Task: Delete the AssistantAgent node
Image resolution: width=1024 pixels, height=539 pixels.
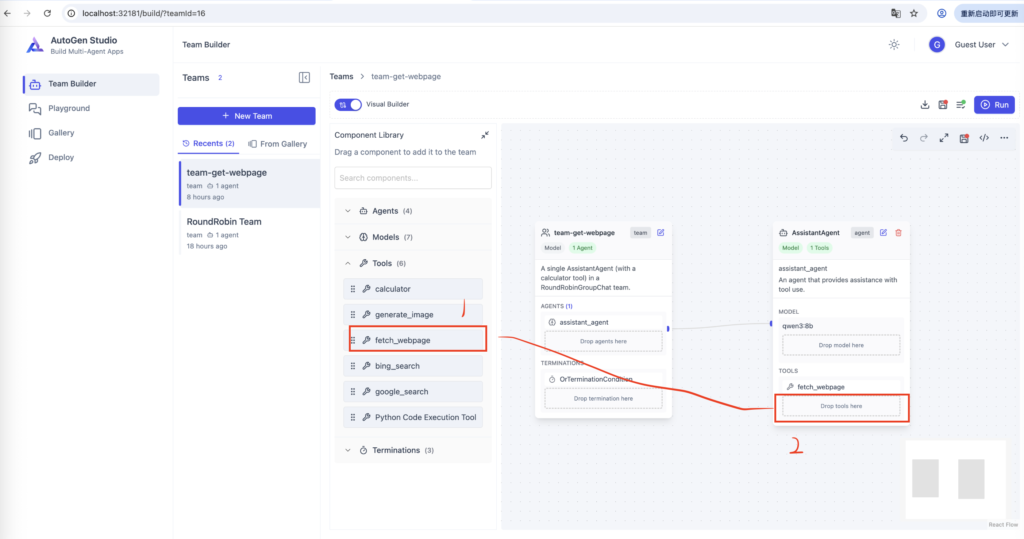Action: [x=898, y=233]
